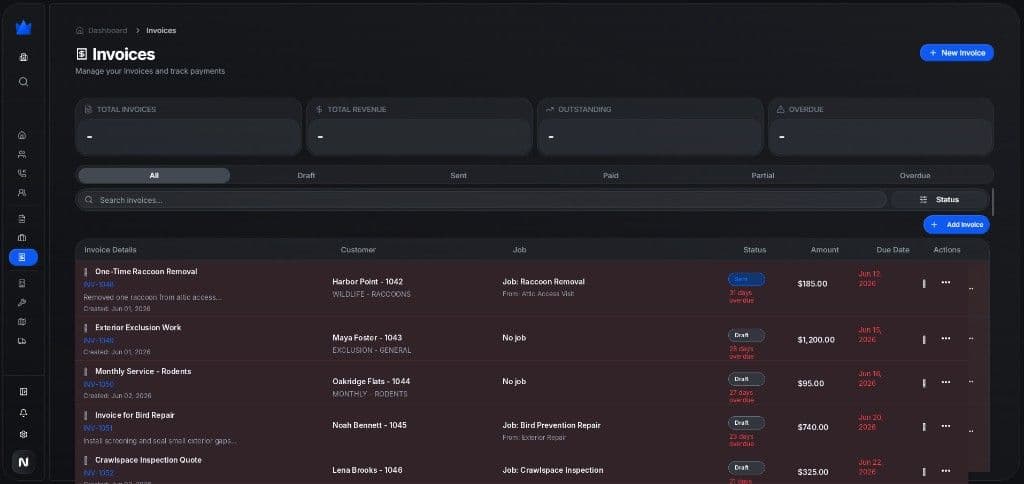Go to Dashboard breadcrumb link
1024x484 pixels.
click(107, 31)
